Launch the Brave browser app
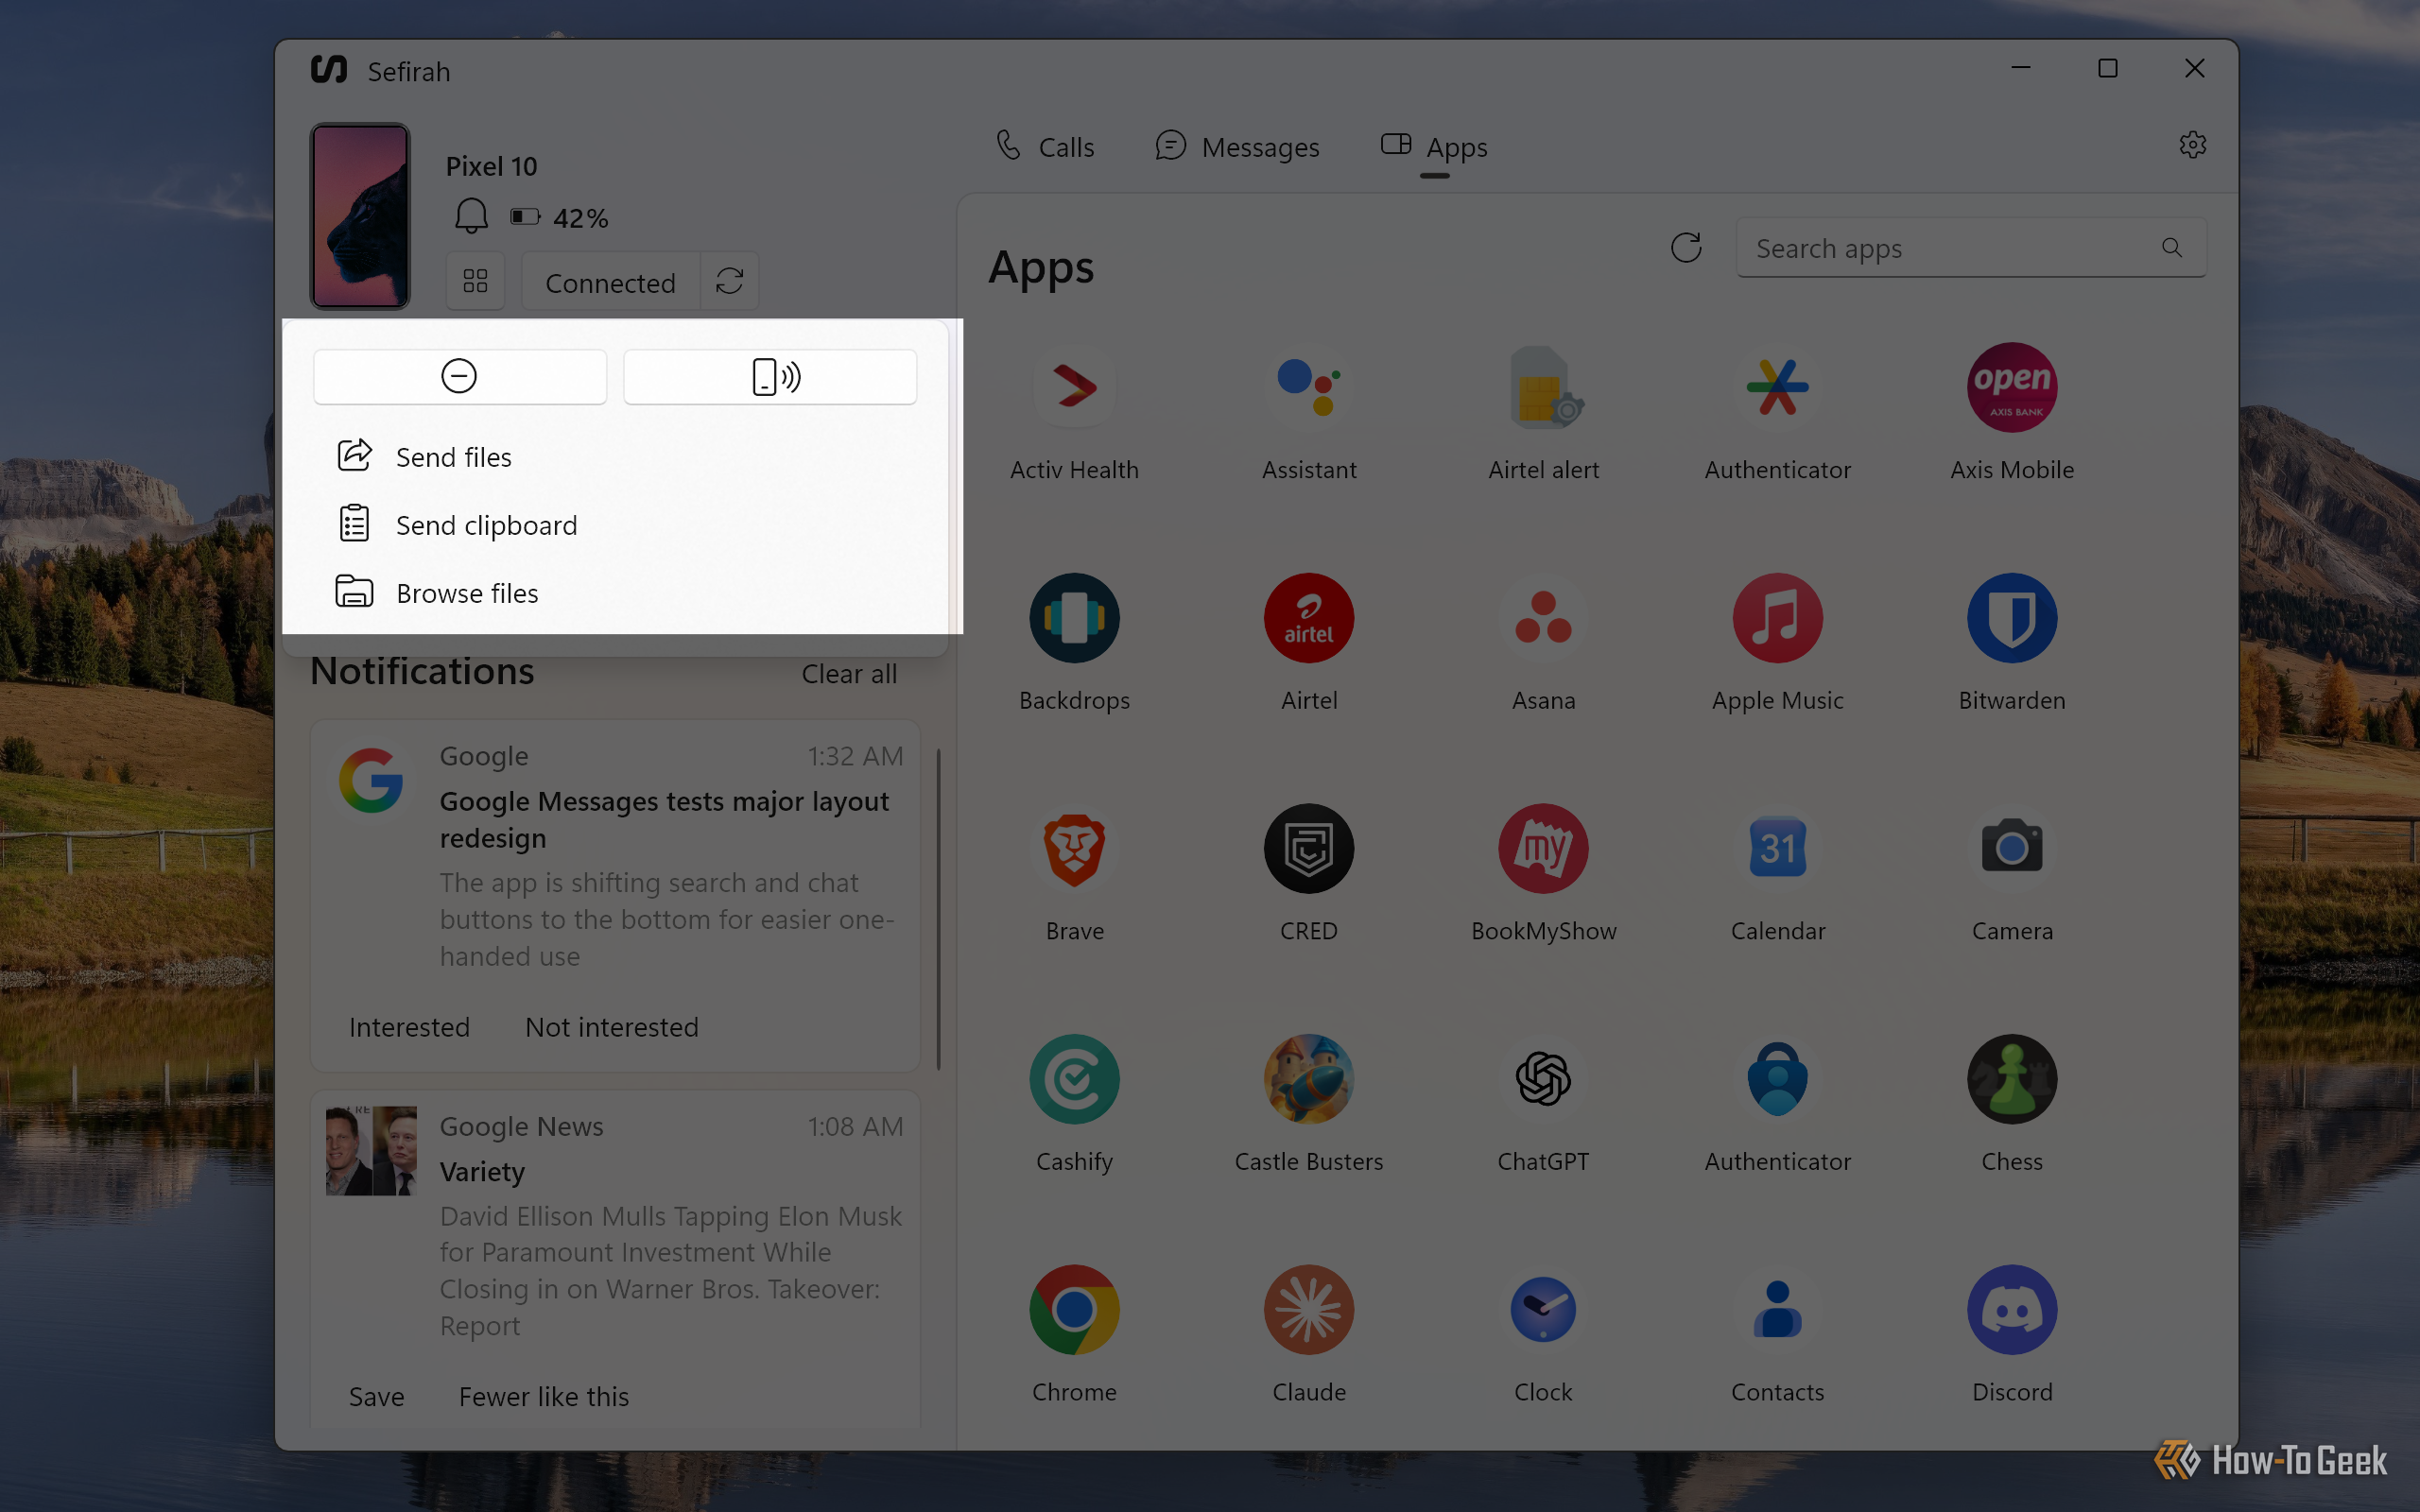 [1074, 874]
